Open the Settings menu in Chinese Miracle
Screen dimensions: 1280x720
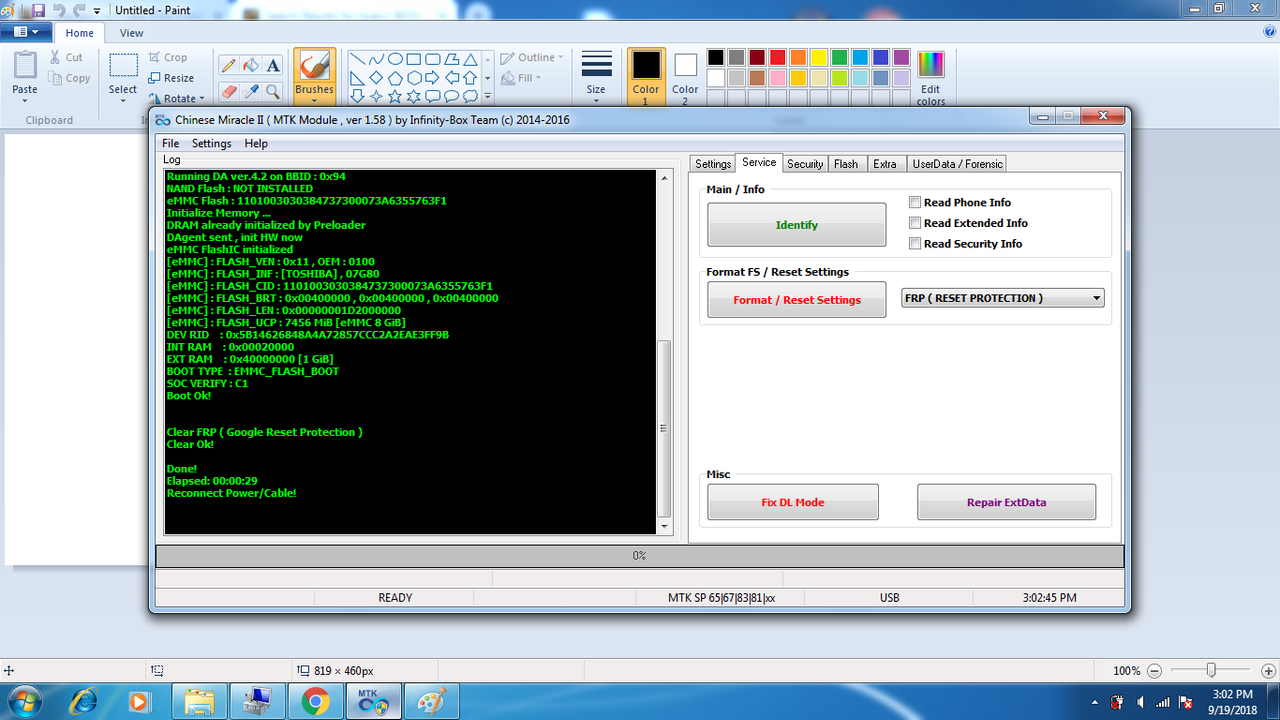click(x=211, y=144)
